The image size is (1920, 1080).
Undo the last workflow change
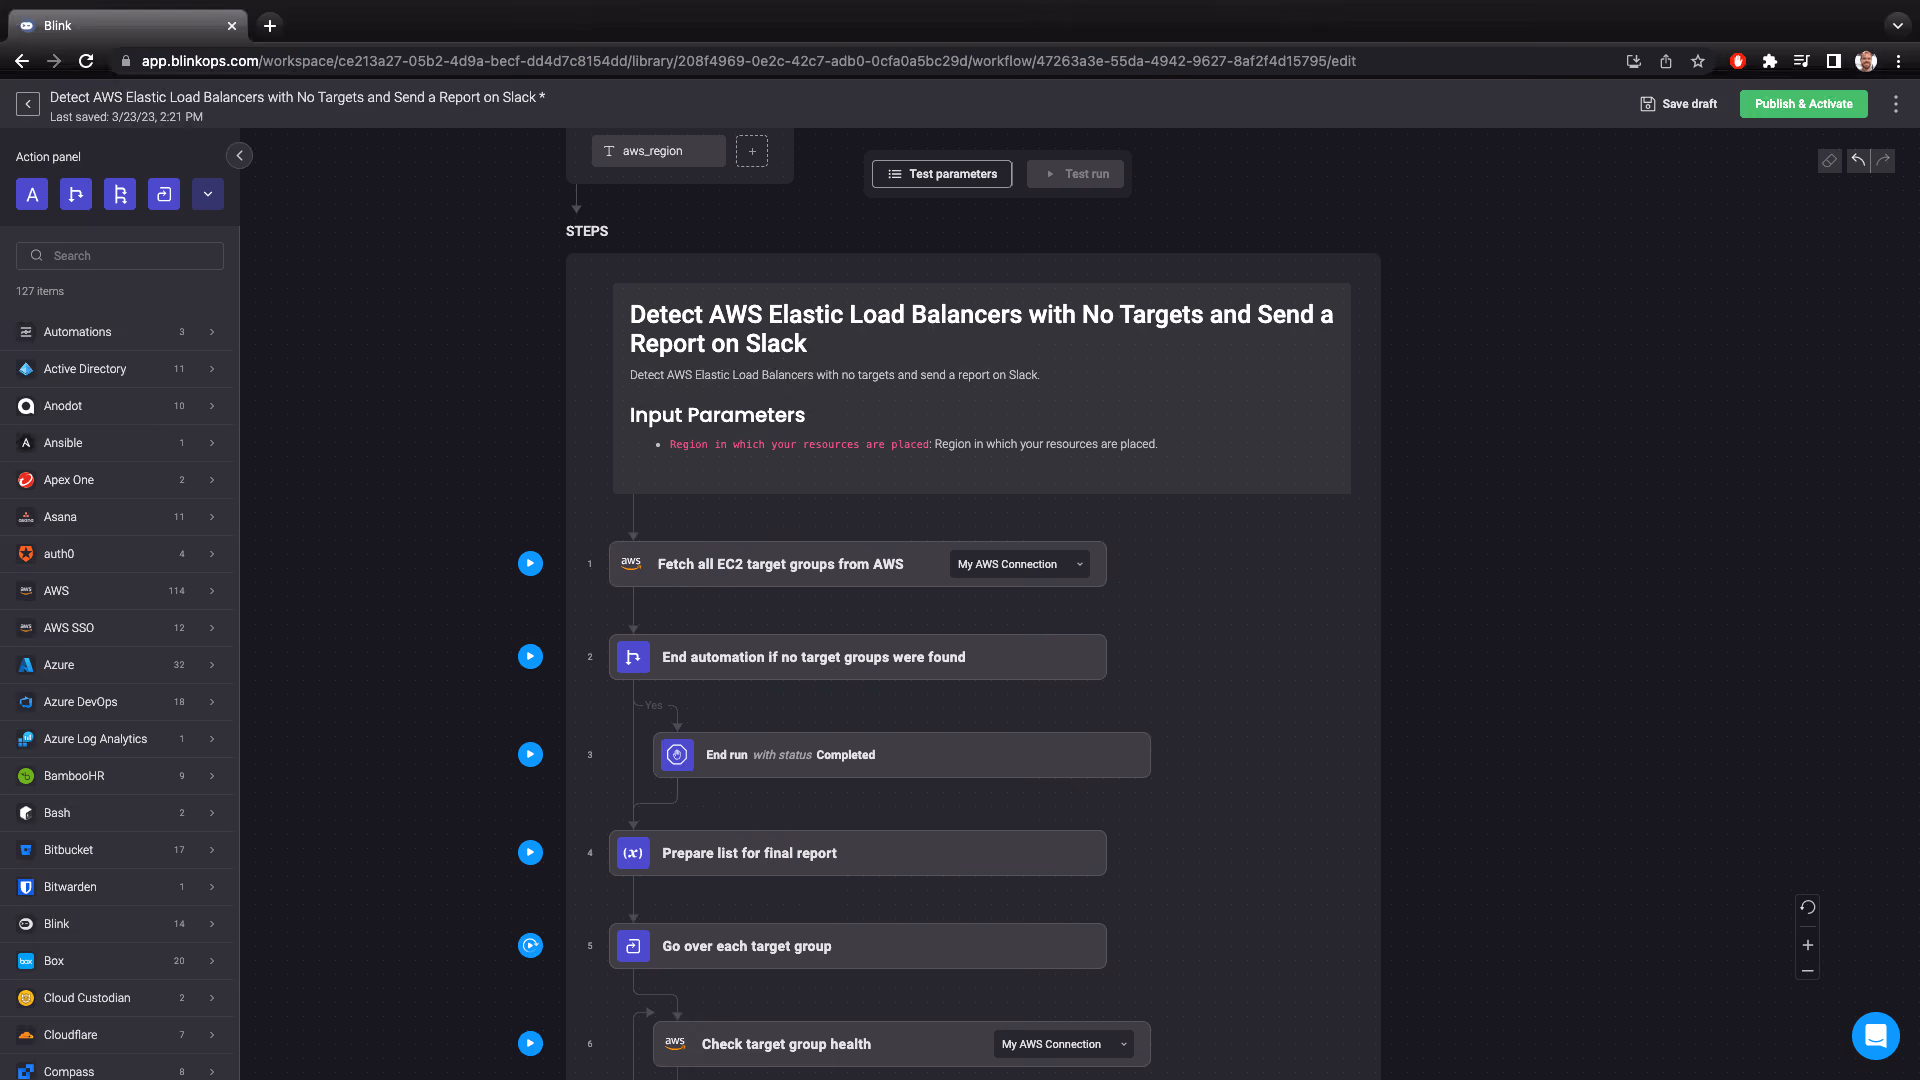pos(1858,161)
